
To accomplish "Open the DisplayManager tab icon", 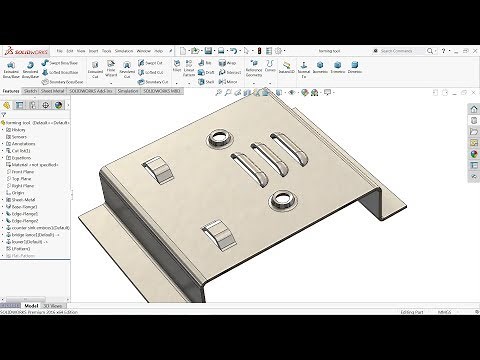I will pyautogui.click(x=59, y=105).
